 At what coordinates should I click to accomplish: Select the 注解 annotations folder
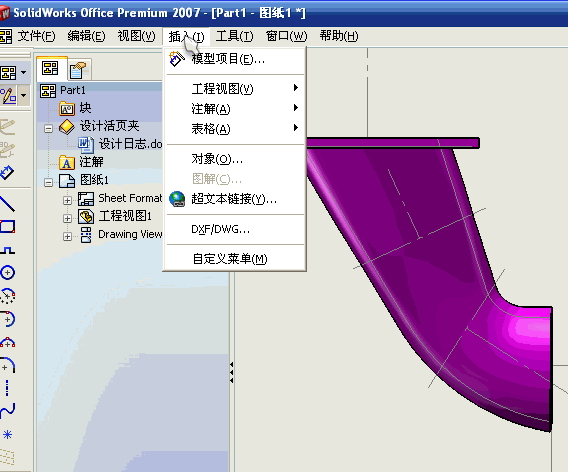click(82, 162)
